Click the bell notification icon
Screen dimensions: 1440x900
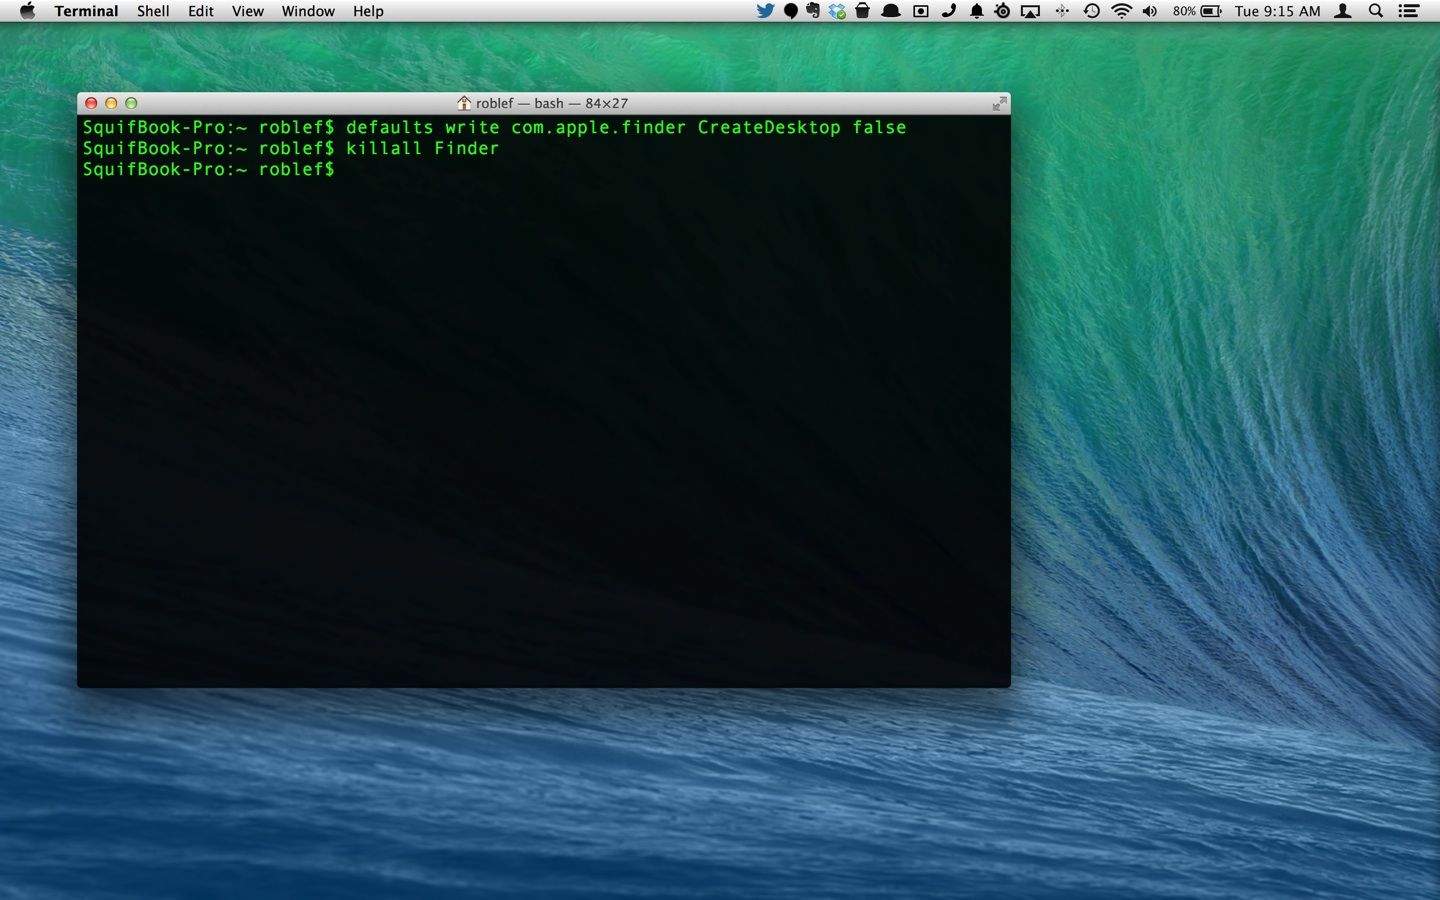point(976,11)
